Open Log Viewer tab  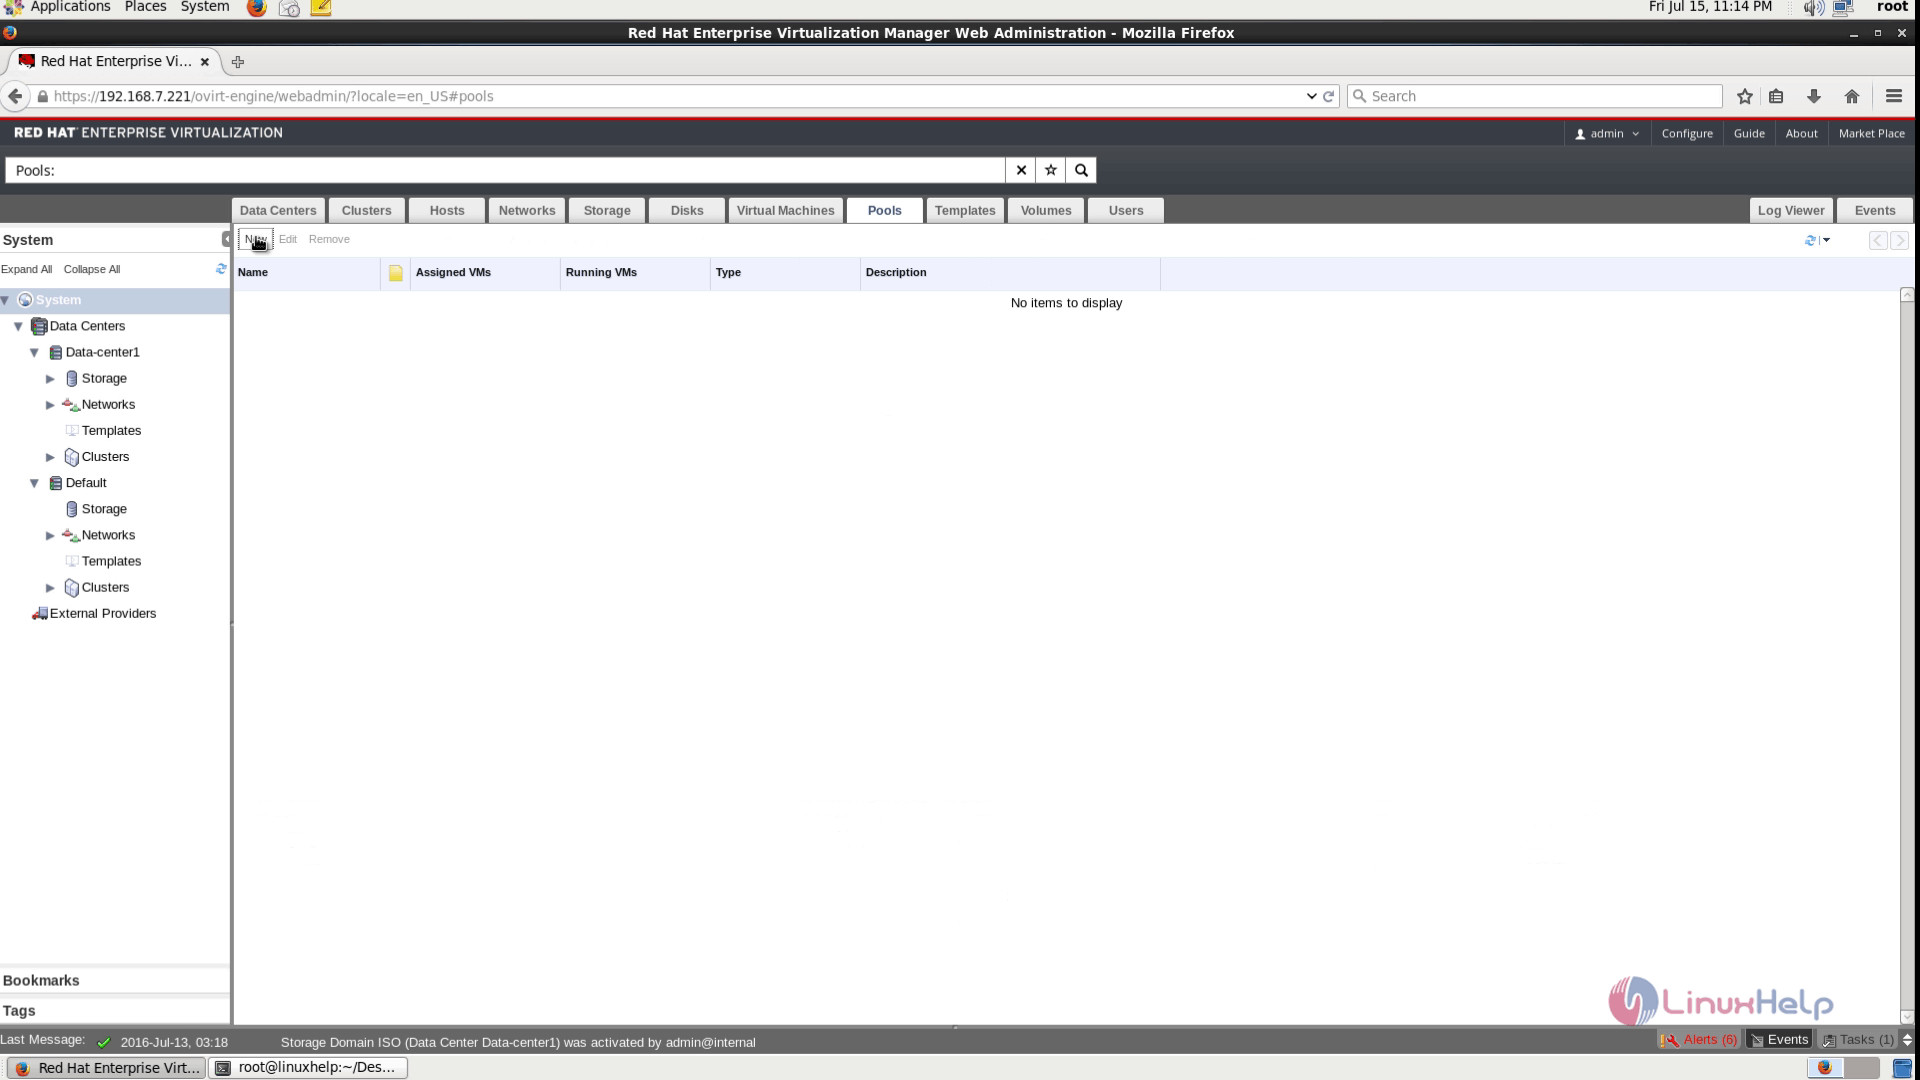(x=1791, y=210)
